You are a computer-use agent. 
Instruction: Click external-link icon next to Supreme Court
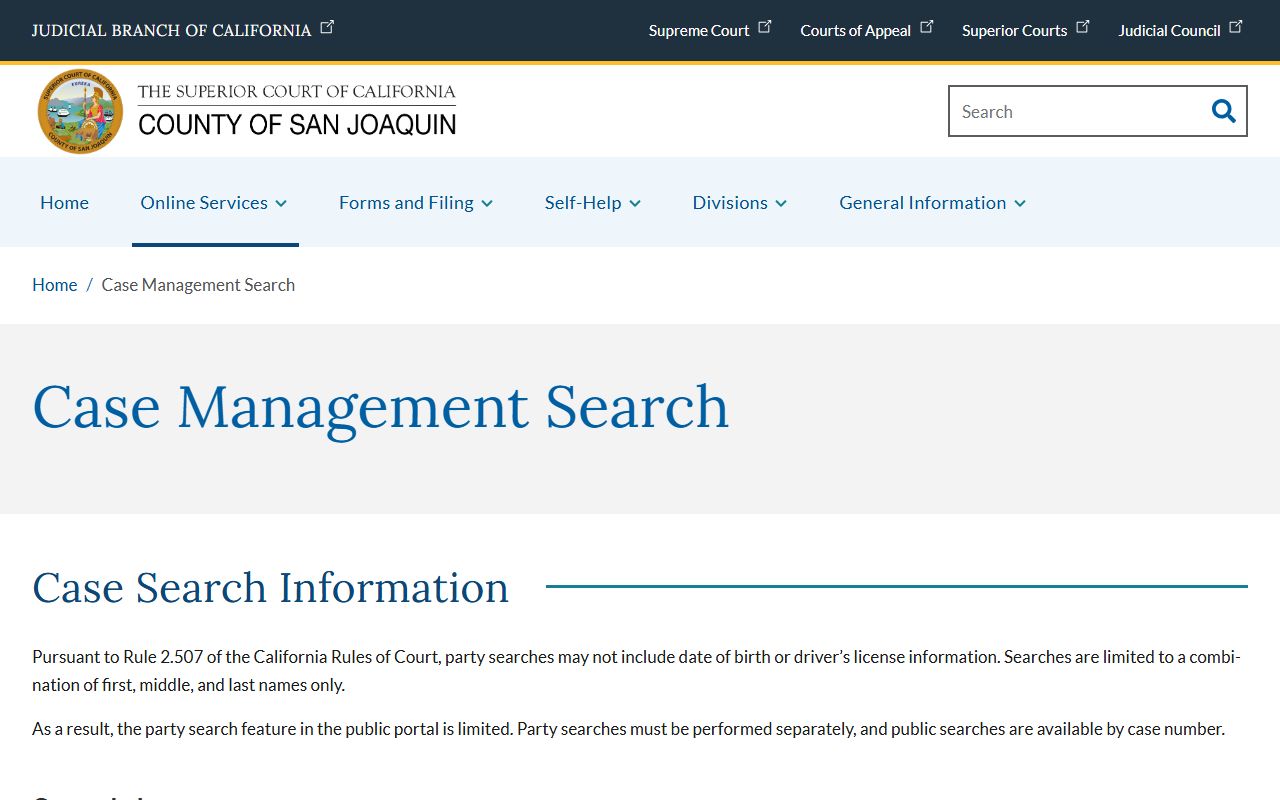pyautogui.click(x=765, y=27)
